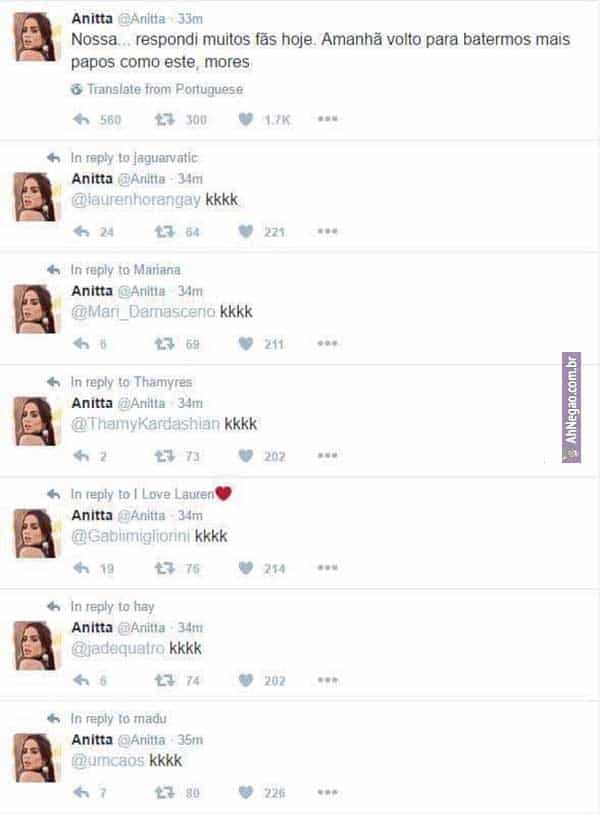Like the reply to @umcaos
The image size is (600, 814).
pos(246,792)
